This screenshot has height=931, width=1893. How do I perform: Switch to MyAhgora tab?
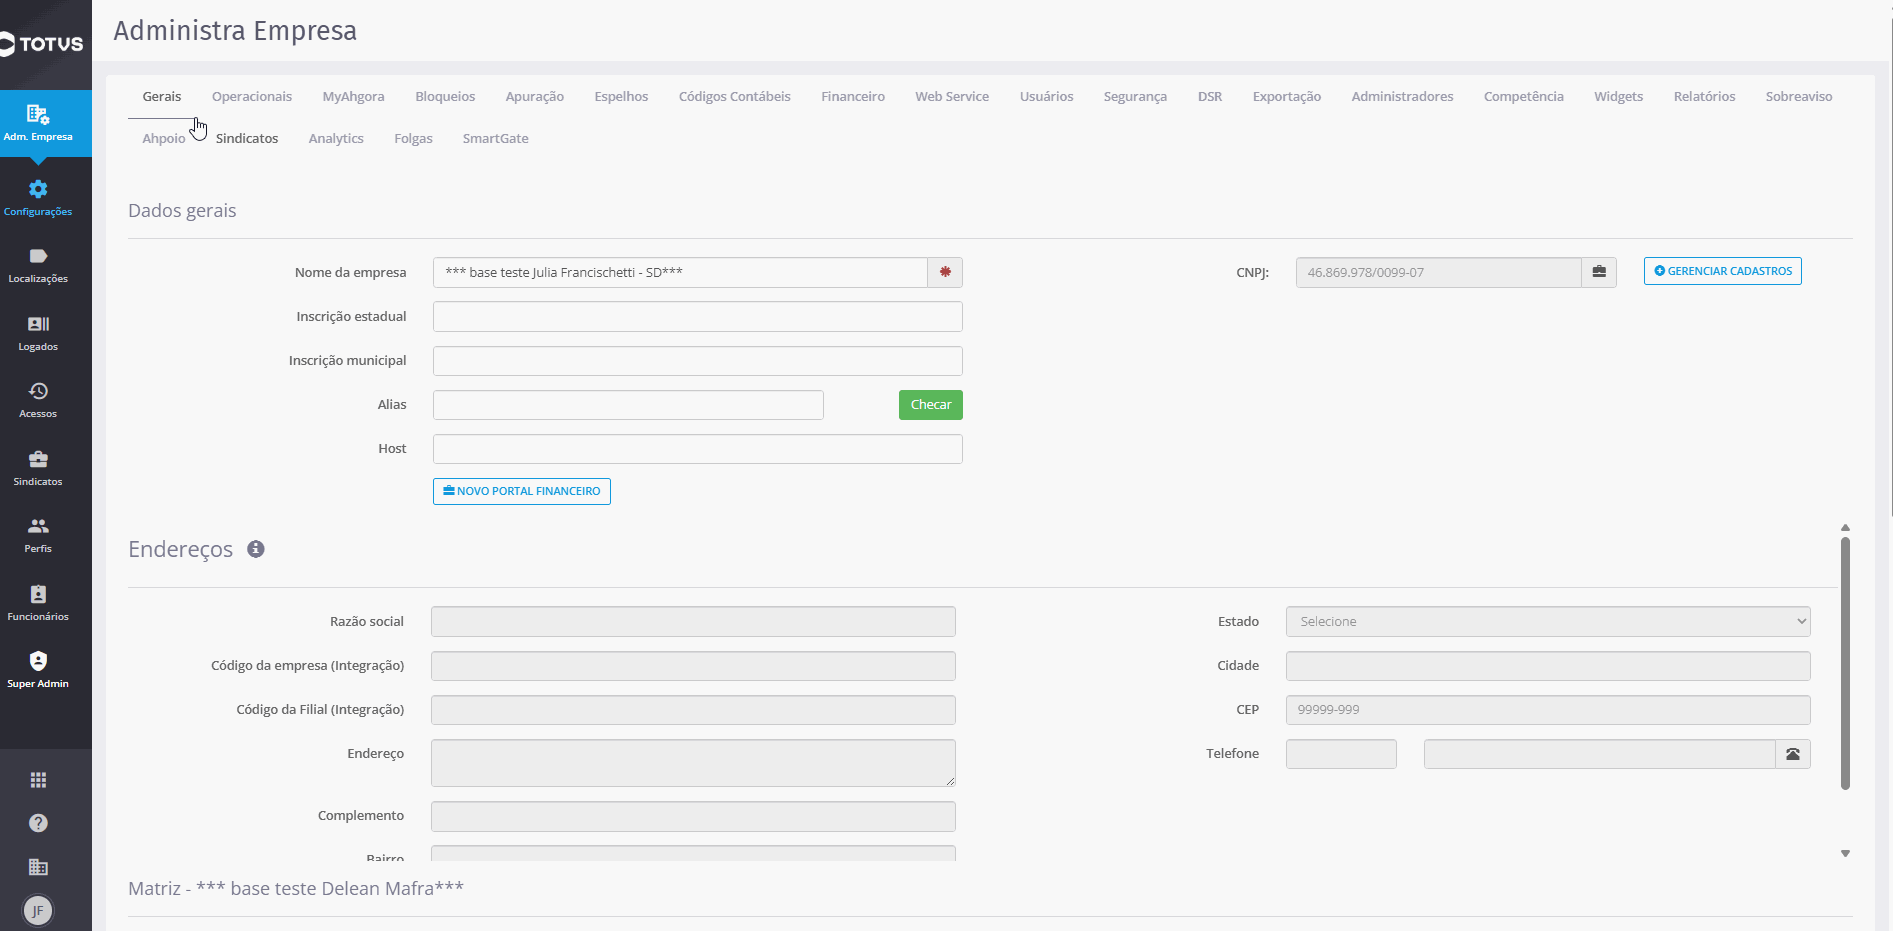coord(353,96)
